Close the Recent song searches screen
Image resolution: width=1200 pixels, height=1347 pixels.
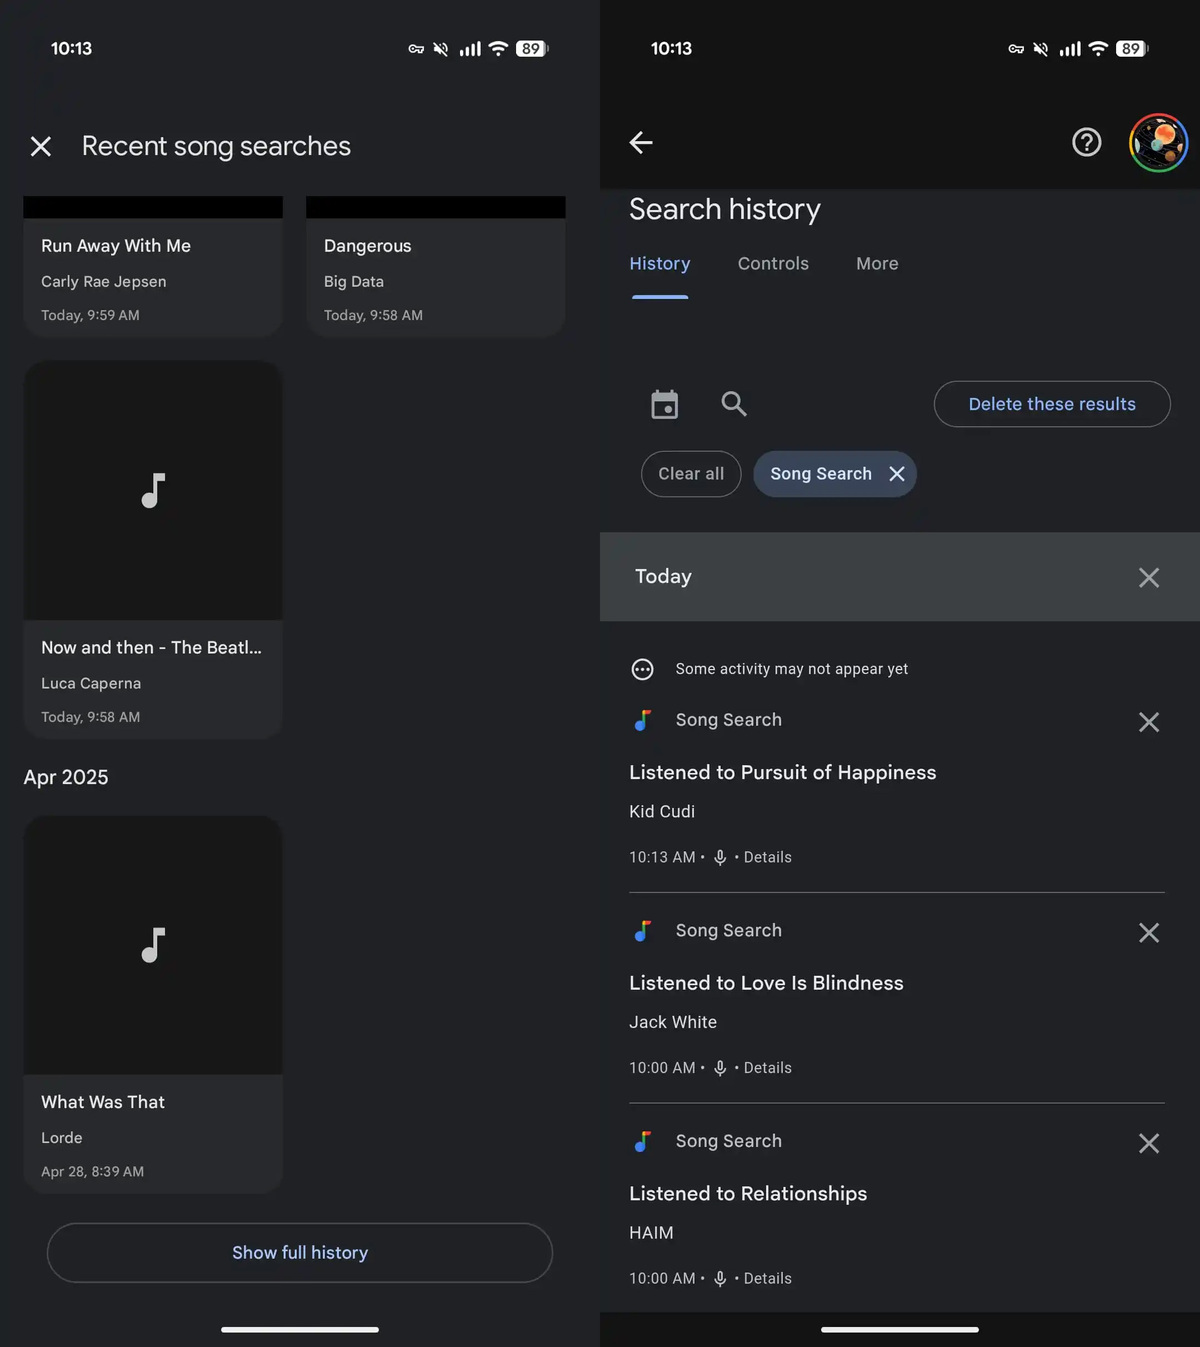tap(41, 147)
